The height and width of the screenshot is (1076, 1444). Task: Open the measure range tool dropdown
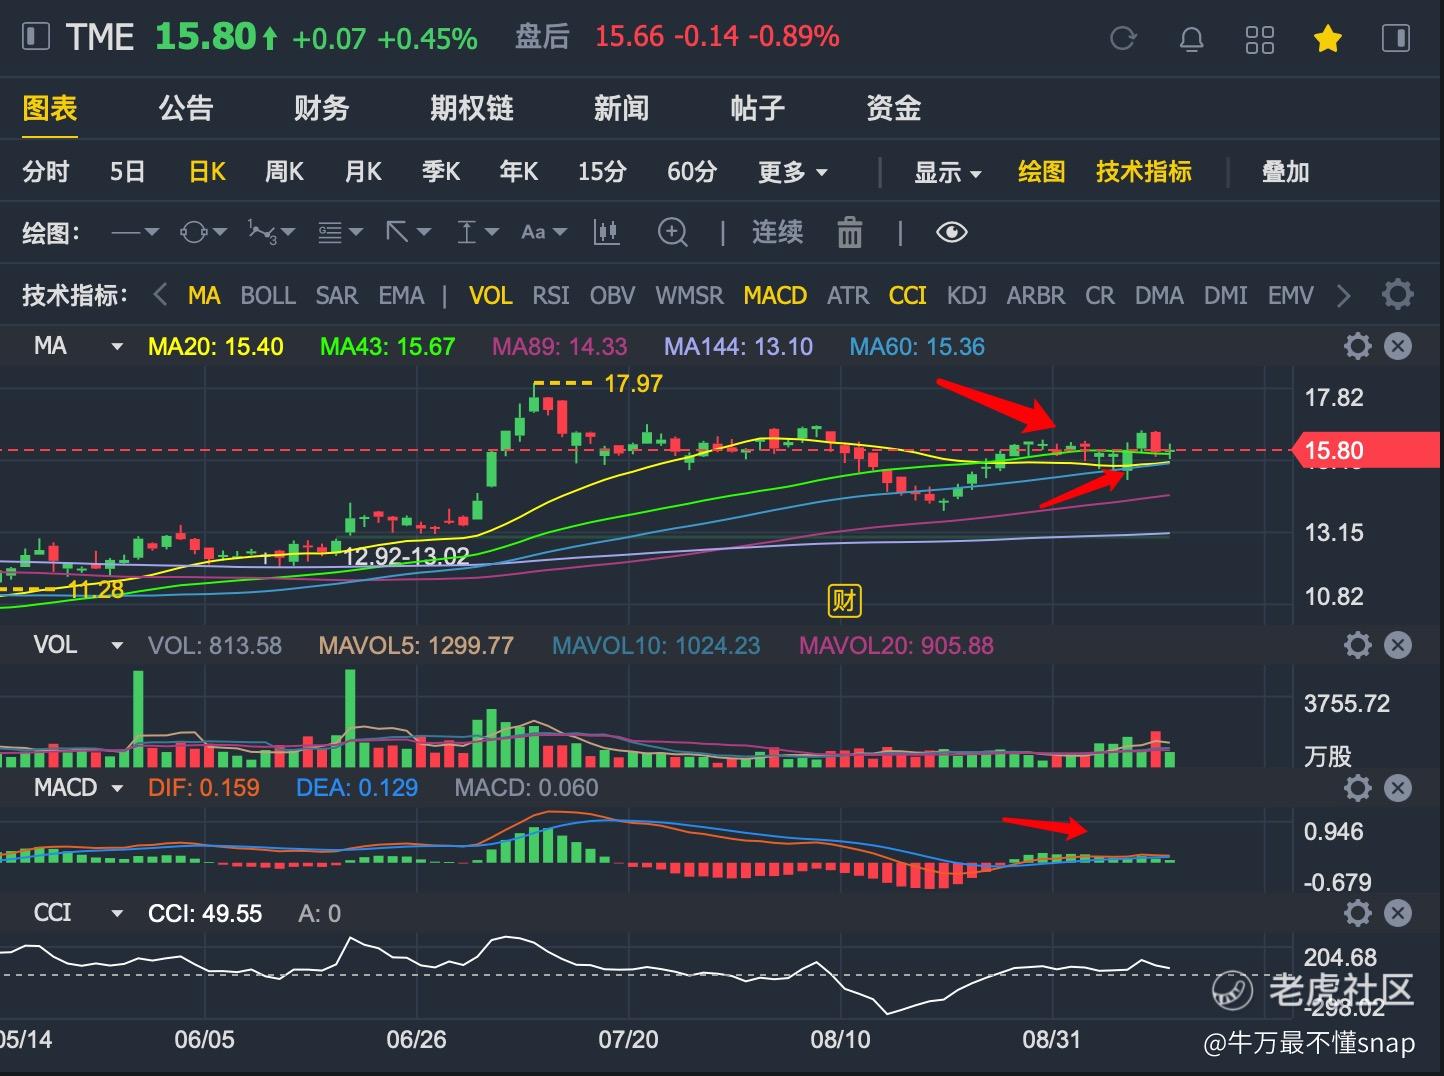click(x=477, y=233)
